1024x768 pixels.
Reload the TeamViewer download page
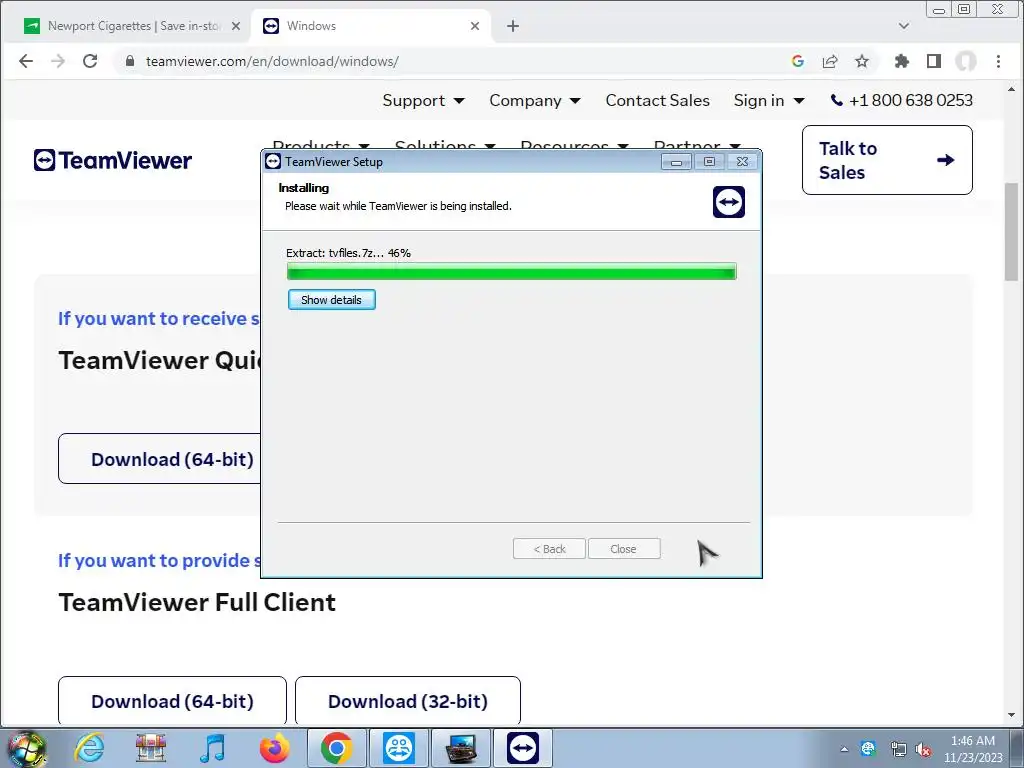pyautogui.click(x=90, y=61)
